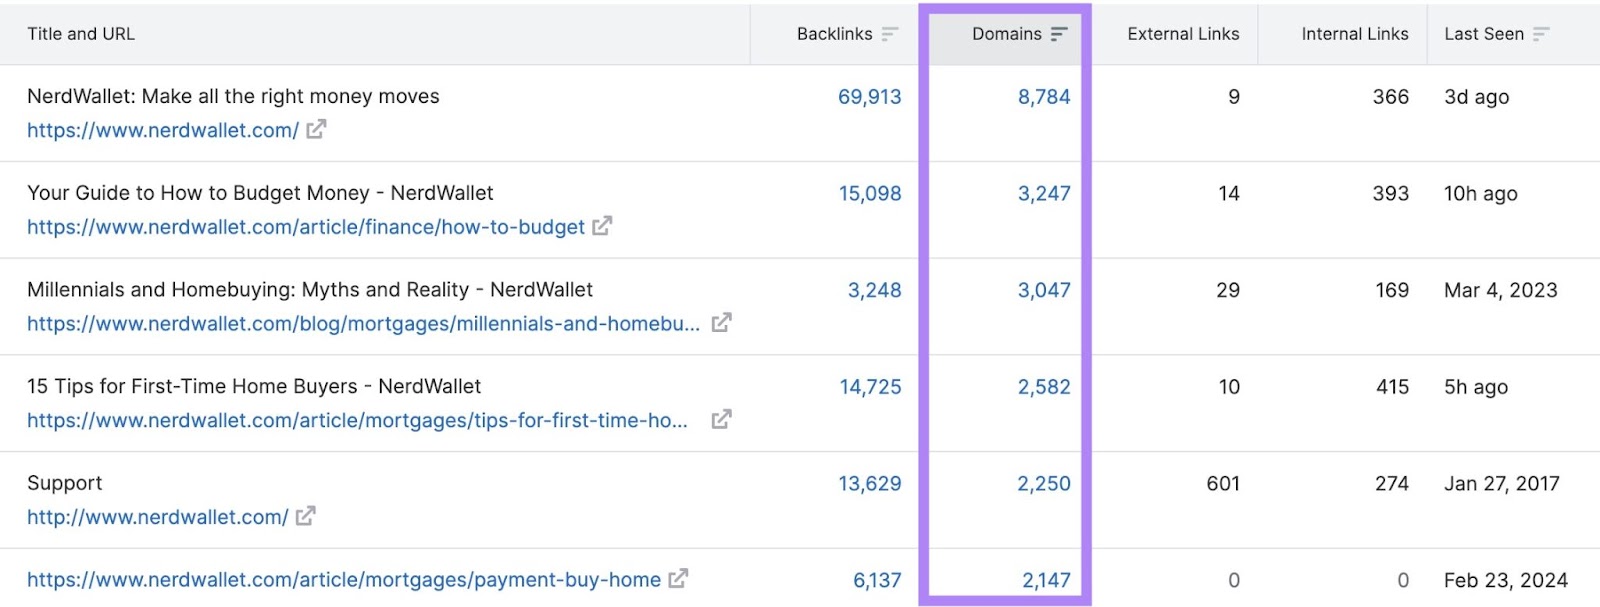The image size is (1600, 607).
Task: Click the 2,250 domains count for Support
Action: 1043,484
